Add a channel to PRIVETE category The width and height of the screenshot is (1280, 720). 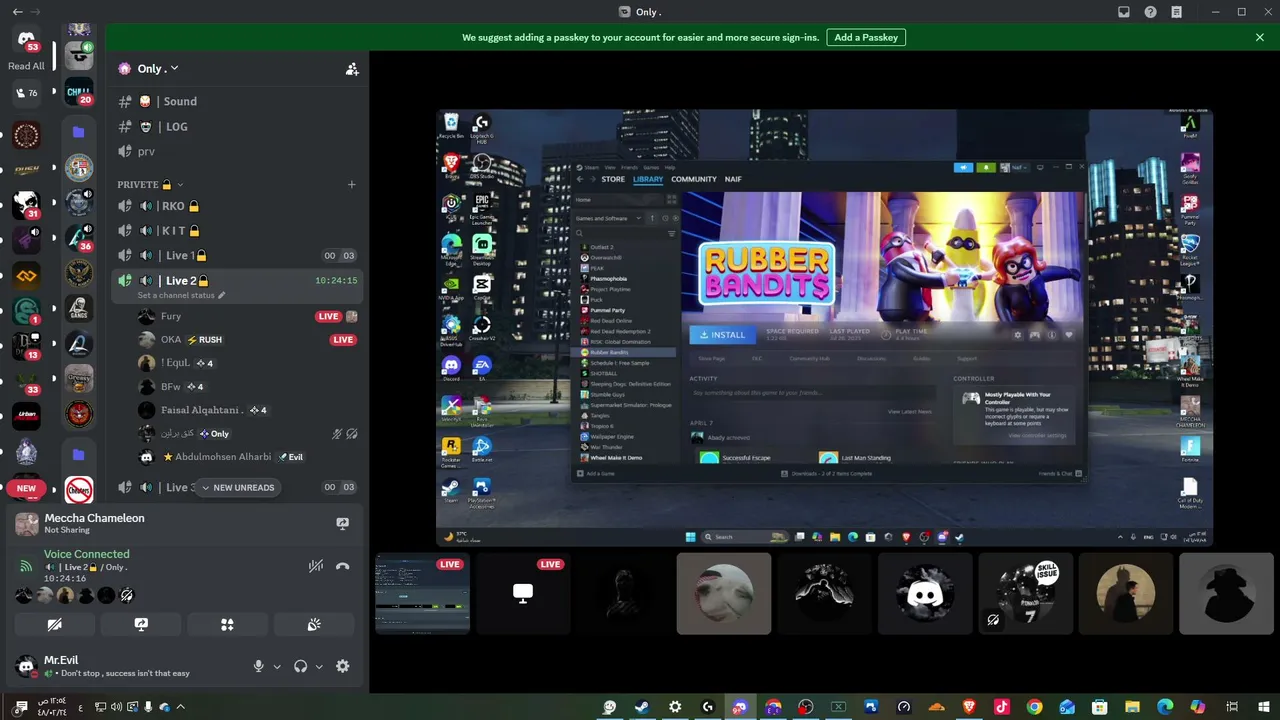tap(351, 185)
